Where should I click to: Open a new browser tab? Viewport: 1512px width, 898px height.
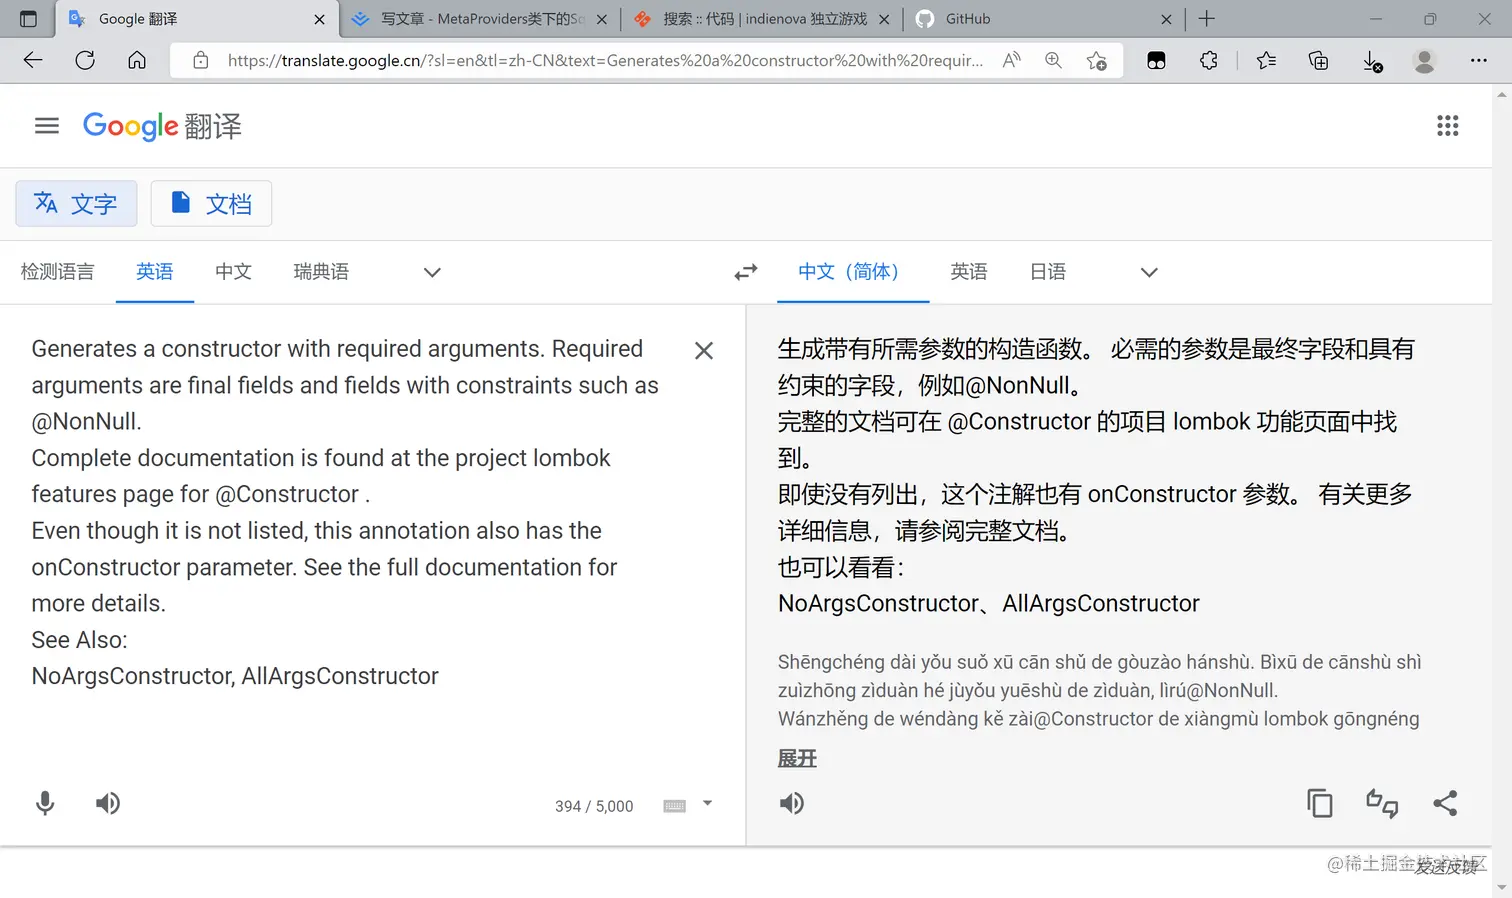coord(1207,19)
